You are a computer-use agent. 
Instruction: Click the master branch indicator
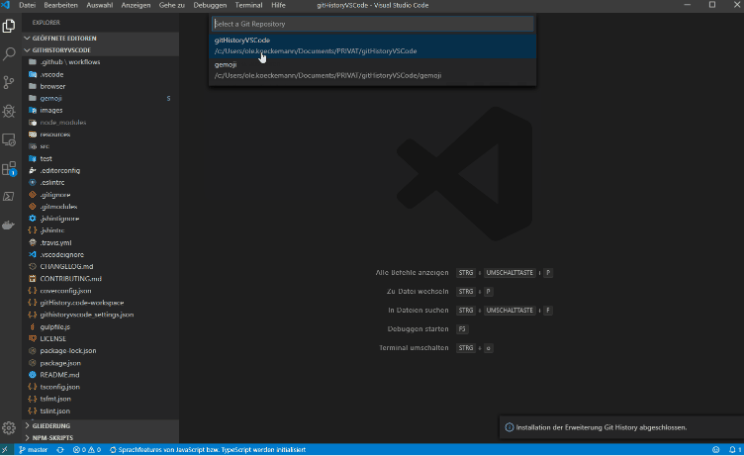click(33, 450)
